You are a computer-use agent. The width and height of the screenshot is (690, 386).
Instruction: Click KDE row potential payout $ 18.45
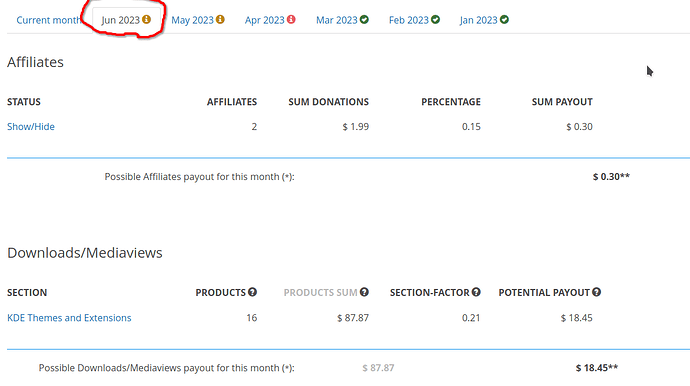tap(576, 318)
